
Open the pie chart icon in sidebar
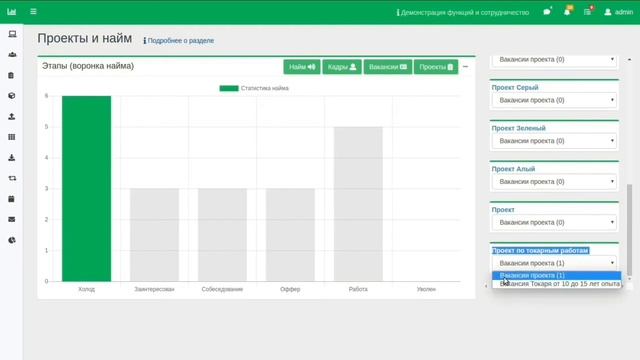(x=12, y=240)
